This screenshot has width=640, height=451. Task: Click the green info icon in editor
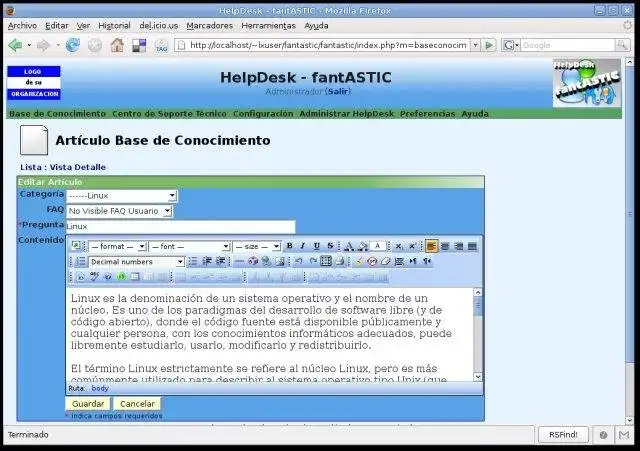(x=121, y=277)
